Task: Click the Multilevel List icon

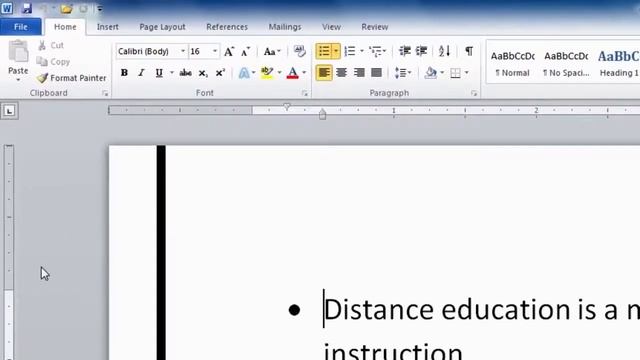Action: [375, 51]
